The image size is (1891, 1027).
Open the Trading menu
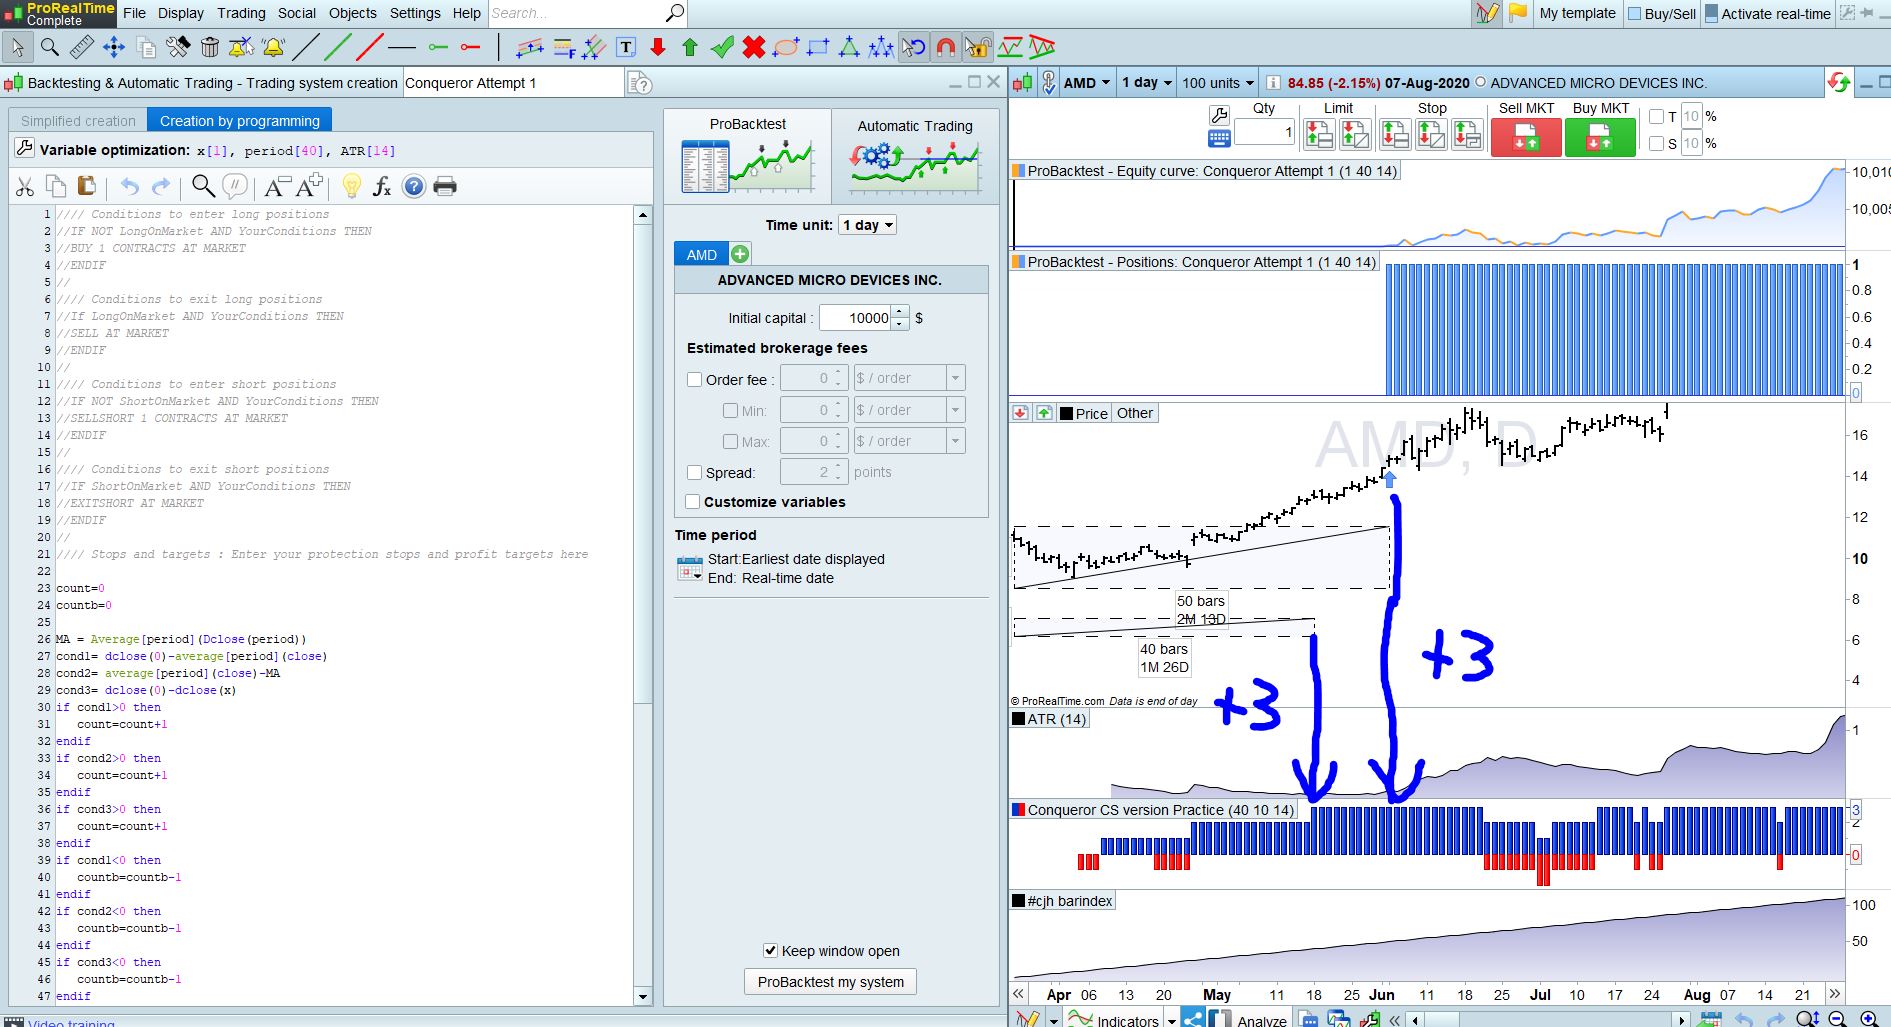(242, 13)
